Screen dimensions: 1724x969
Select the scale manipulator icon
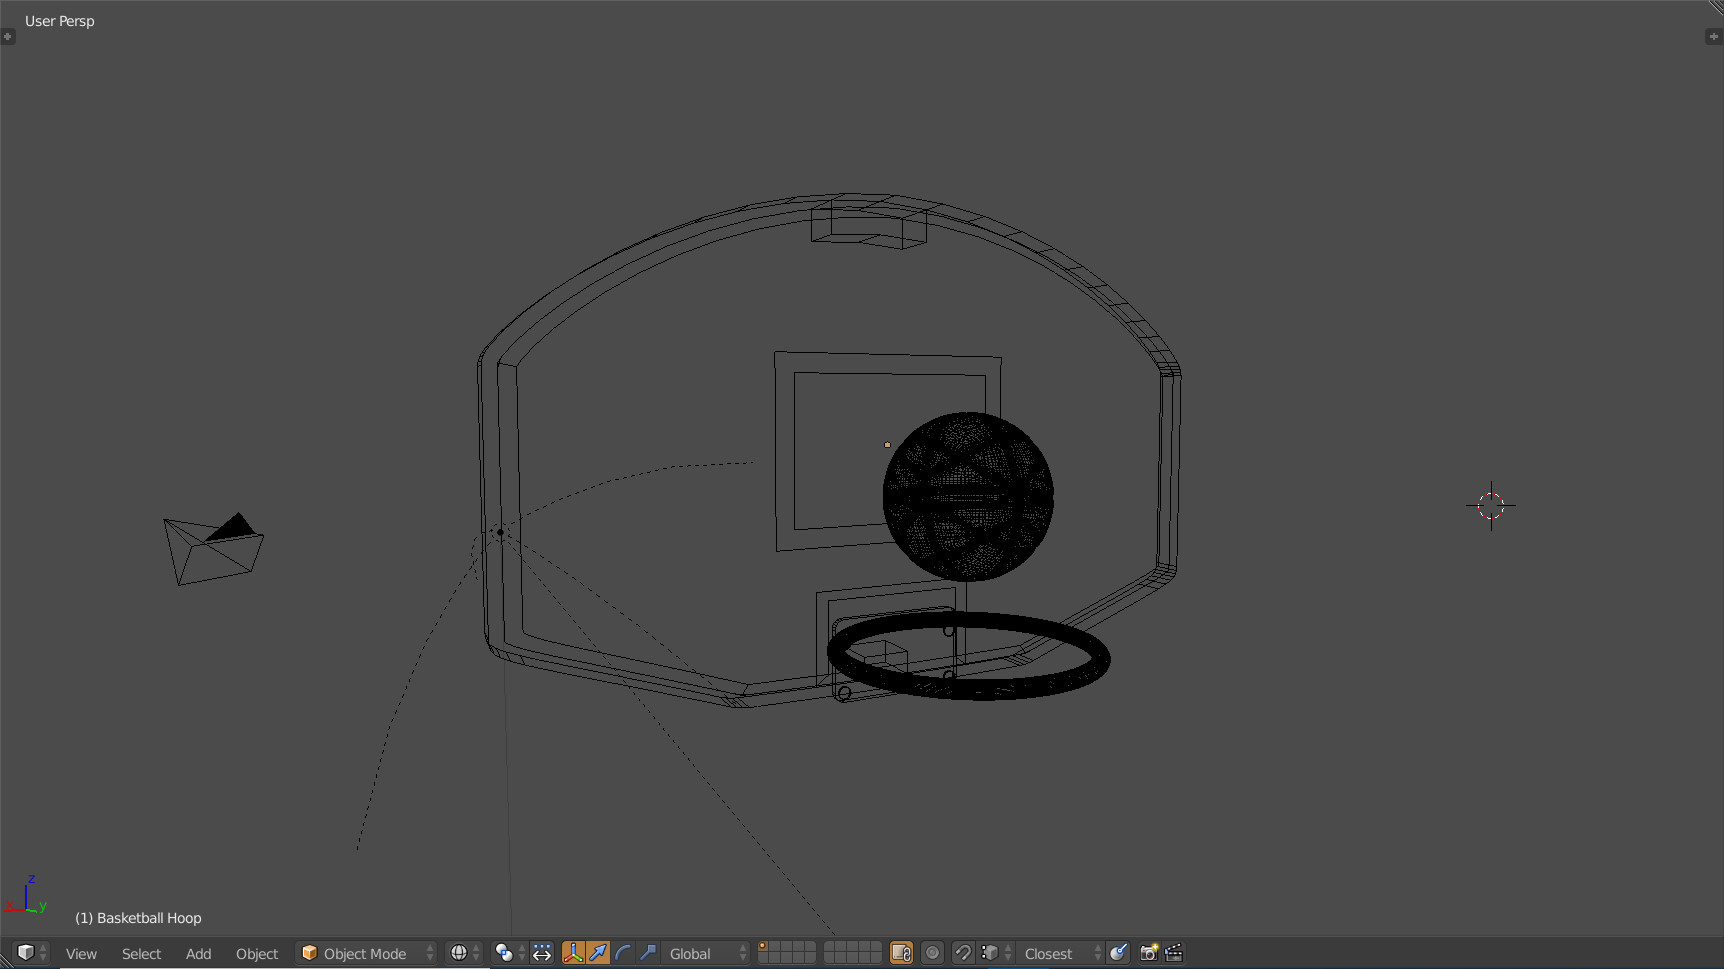click(x=647, y=953)
